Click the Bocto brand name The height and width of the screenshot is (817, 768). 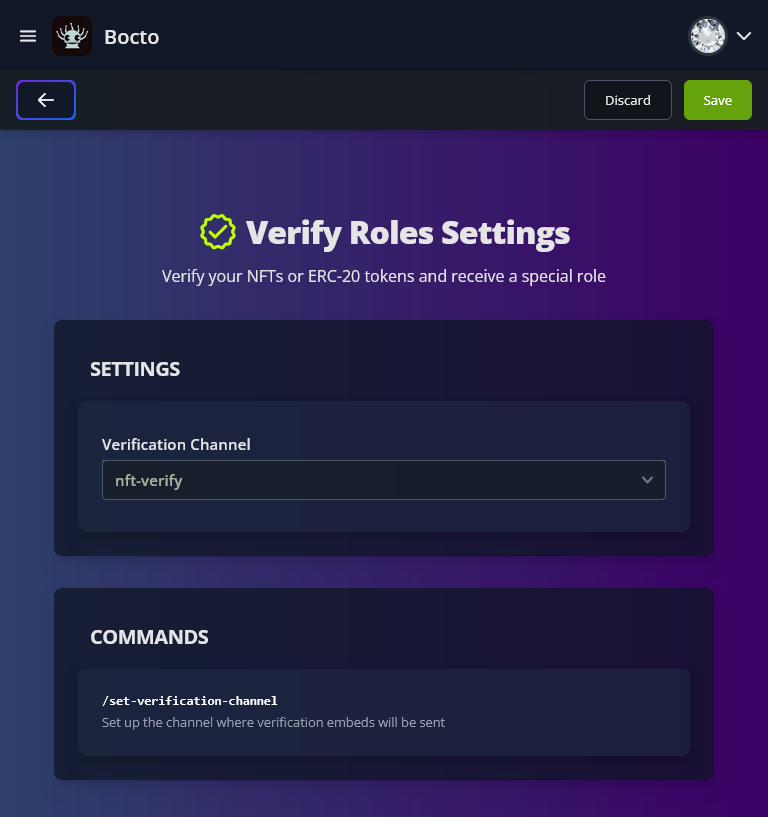point(132,37)
